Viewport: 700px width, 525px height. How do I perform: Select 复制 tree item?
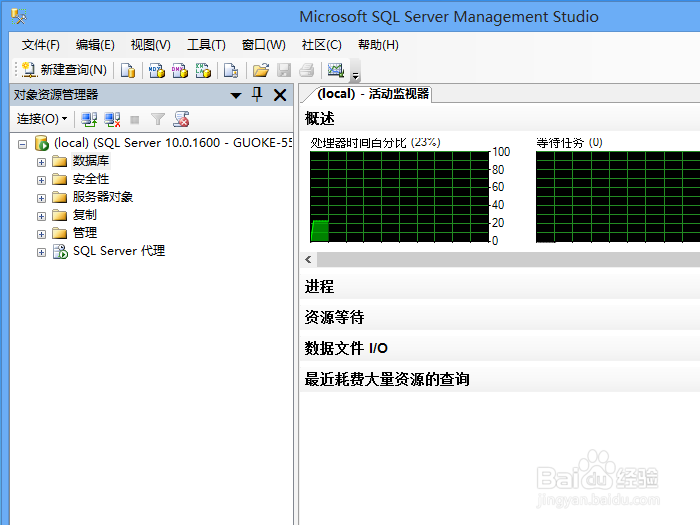[x=85, y=215]
